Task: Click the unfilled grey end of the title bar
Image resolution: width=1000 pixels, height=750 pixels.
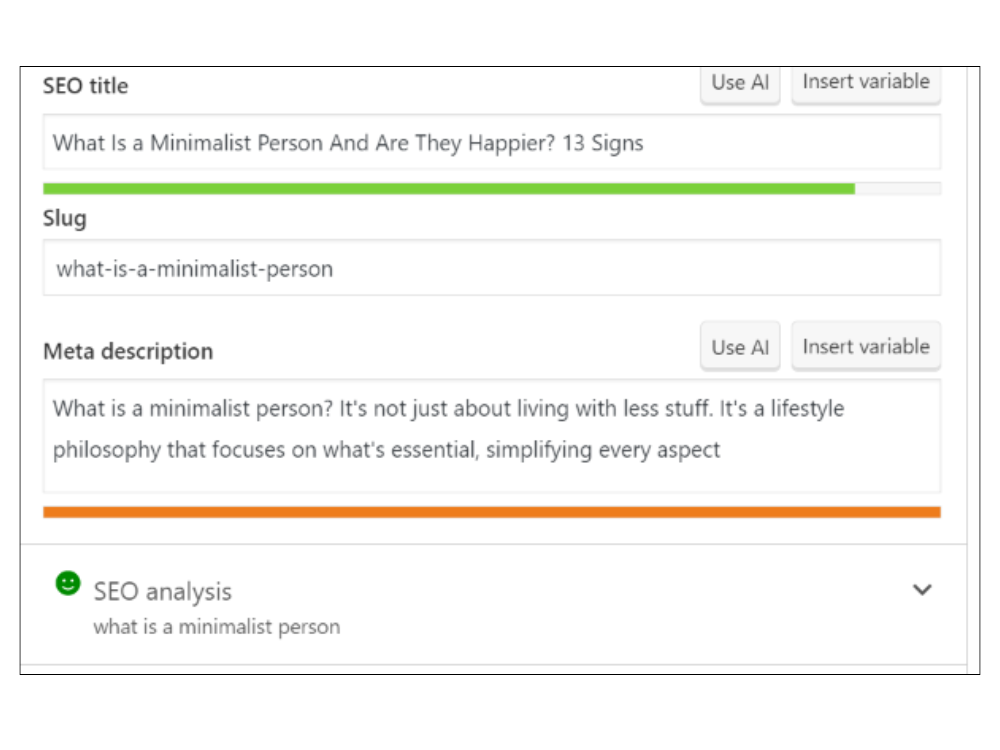Action: pos(898,189)
